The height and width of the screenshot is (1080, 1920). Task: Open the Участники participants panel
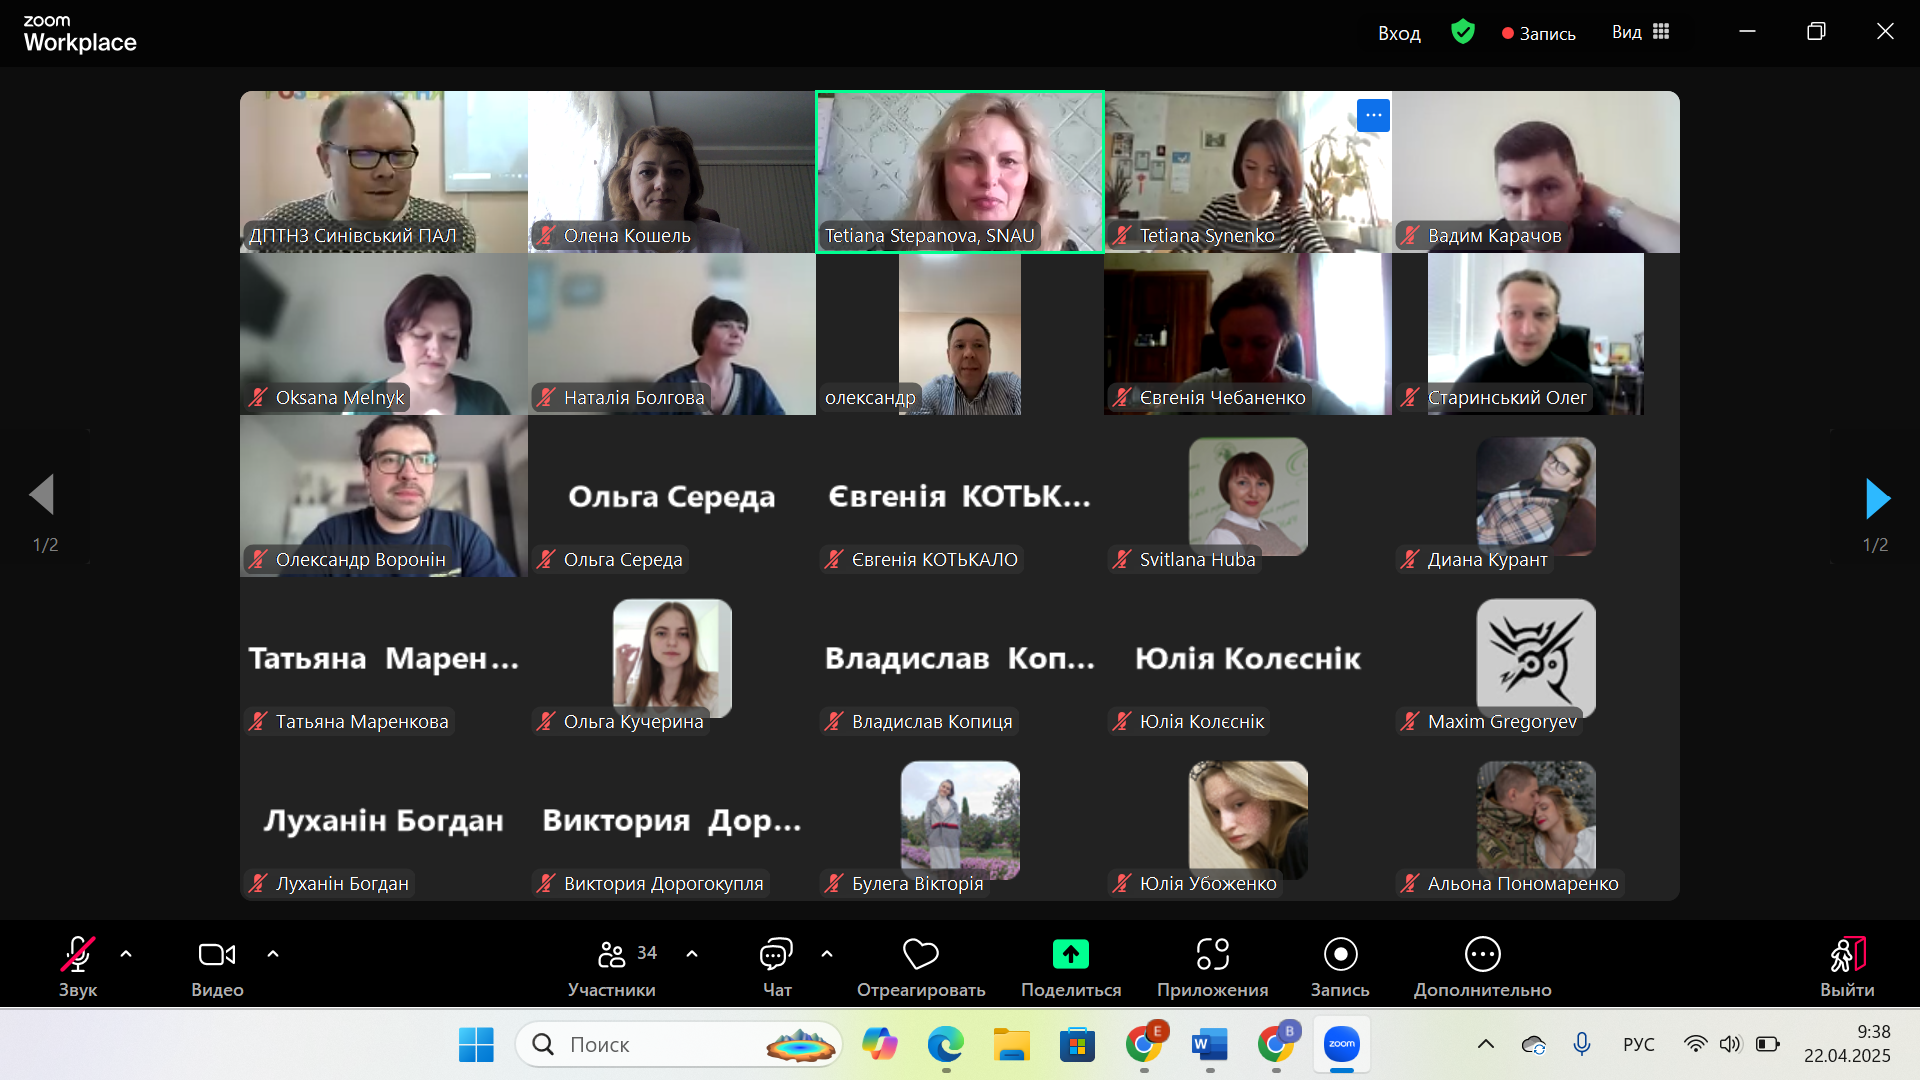[x=612, y=966]
